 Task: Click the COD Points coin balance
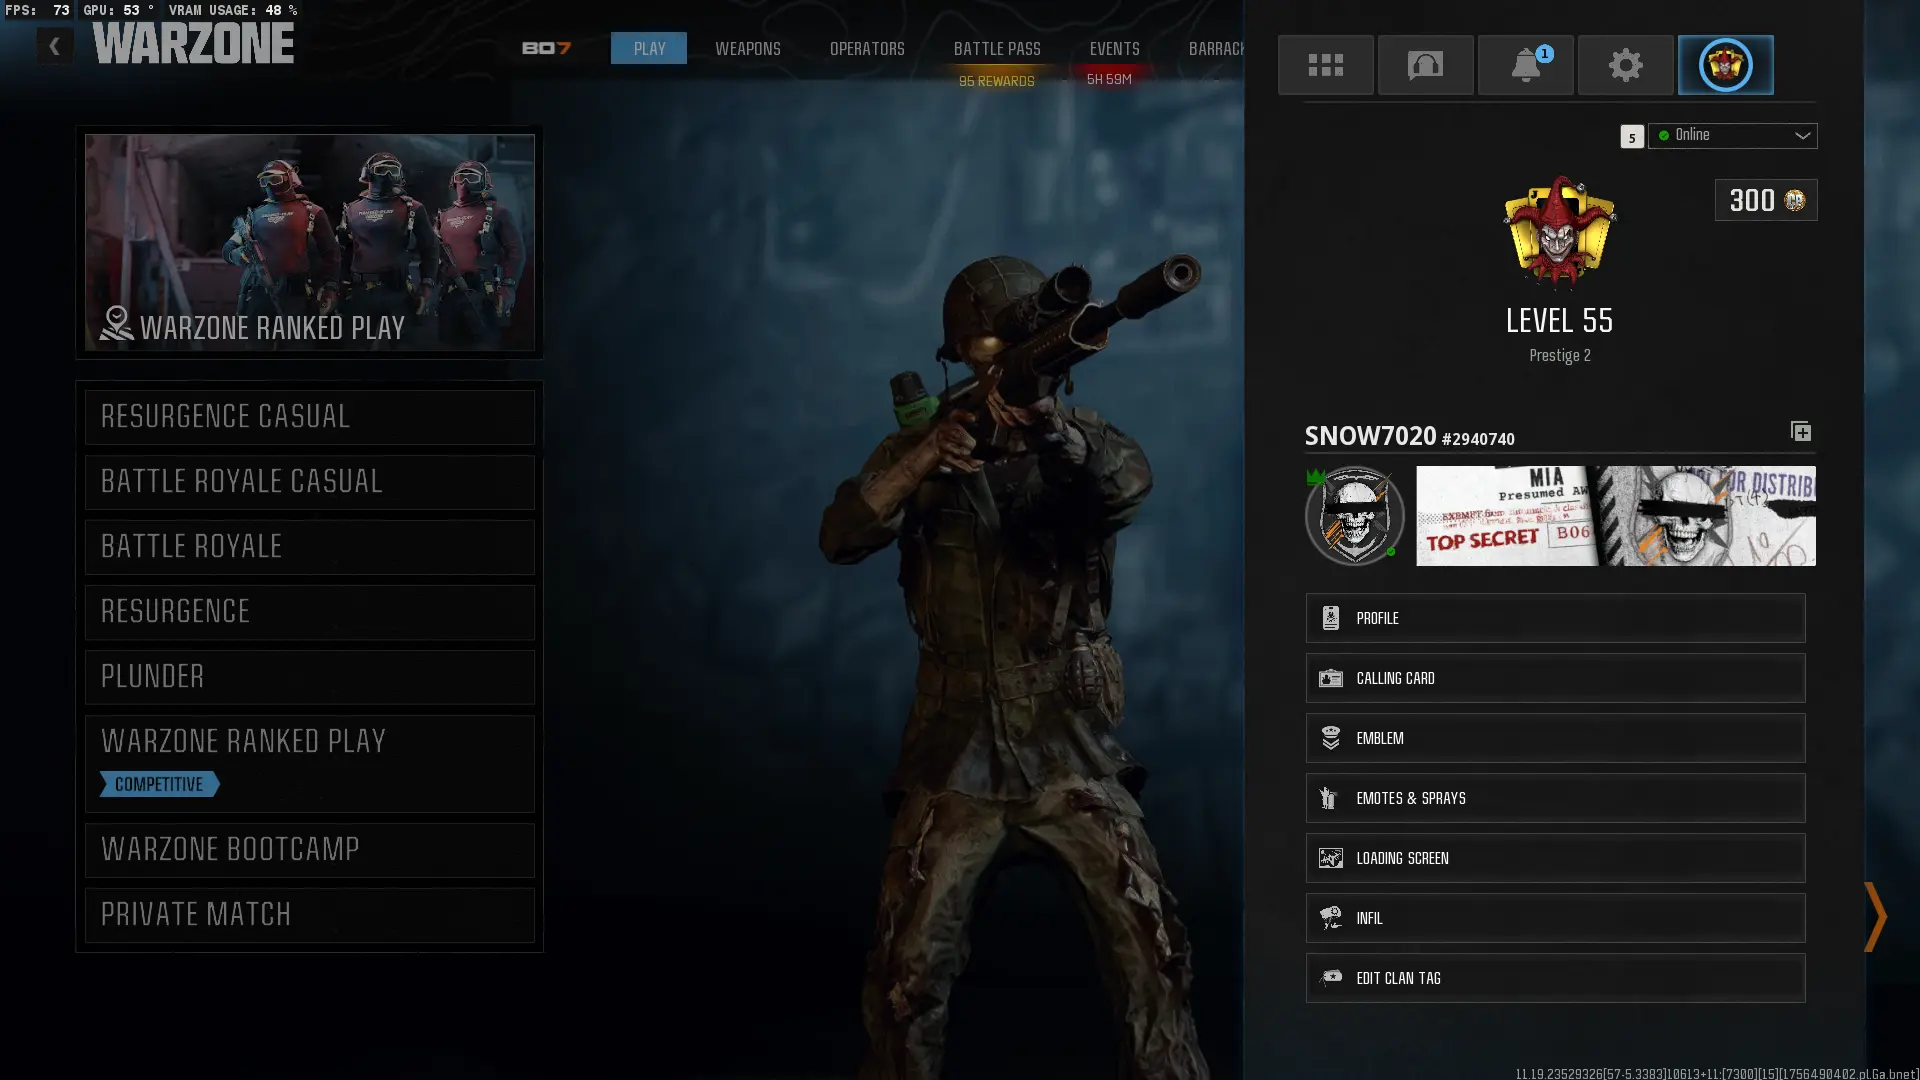(x=1766, y=200)
